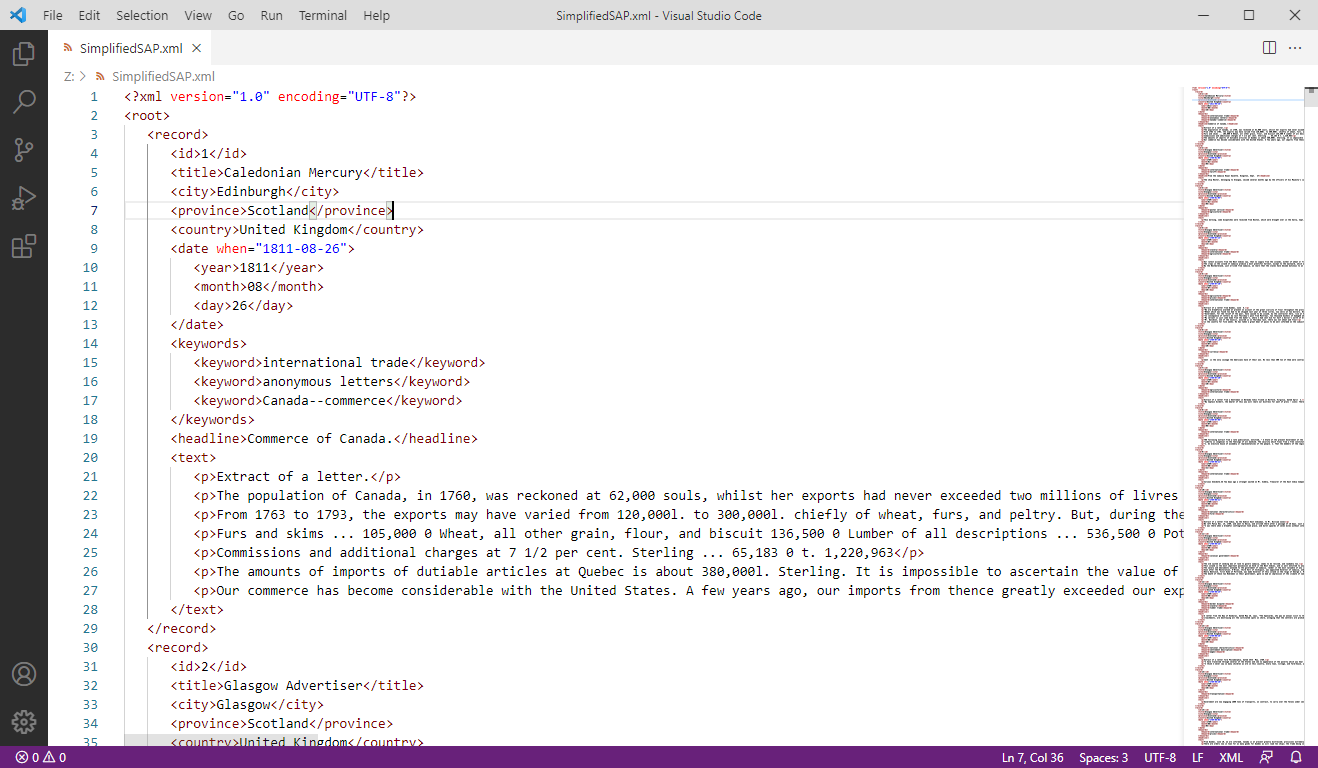The height and width of the screenshot is (768, 1318).
Task: Open the Run and Debug view
Action: (24, 198)
